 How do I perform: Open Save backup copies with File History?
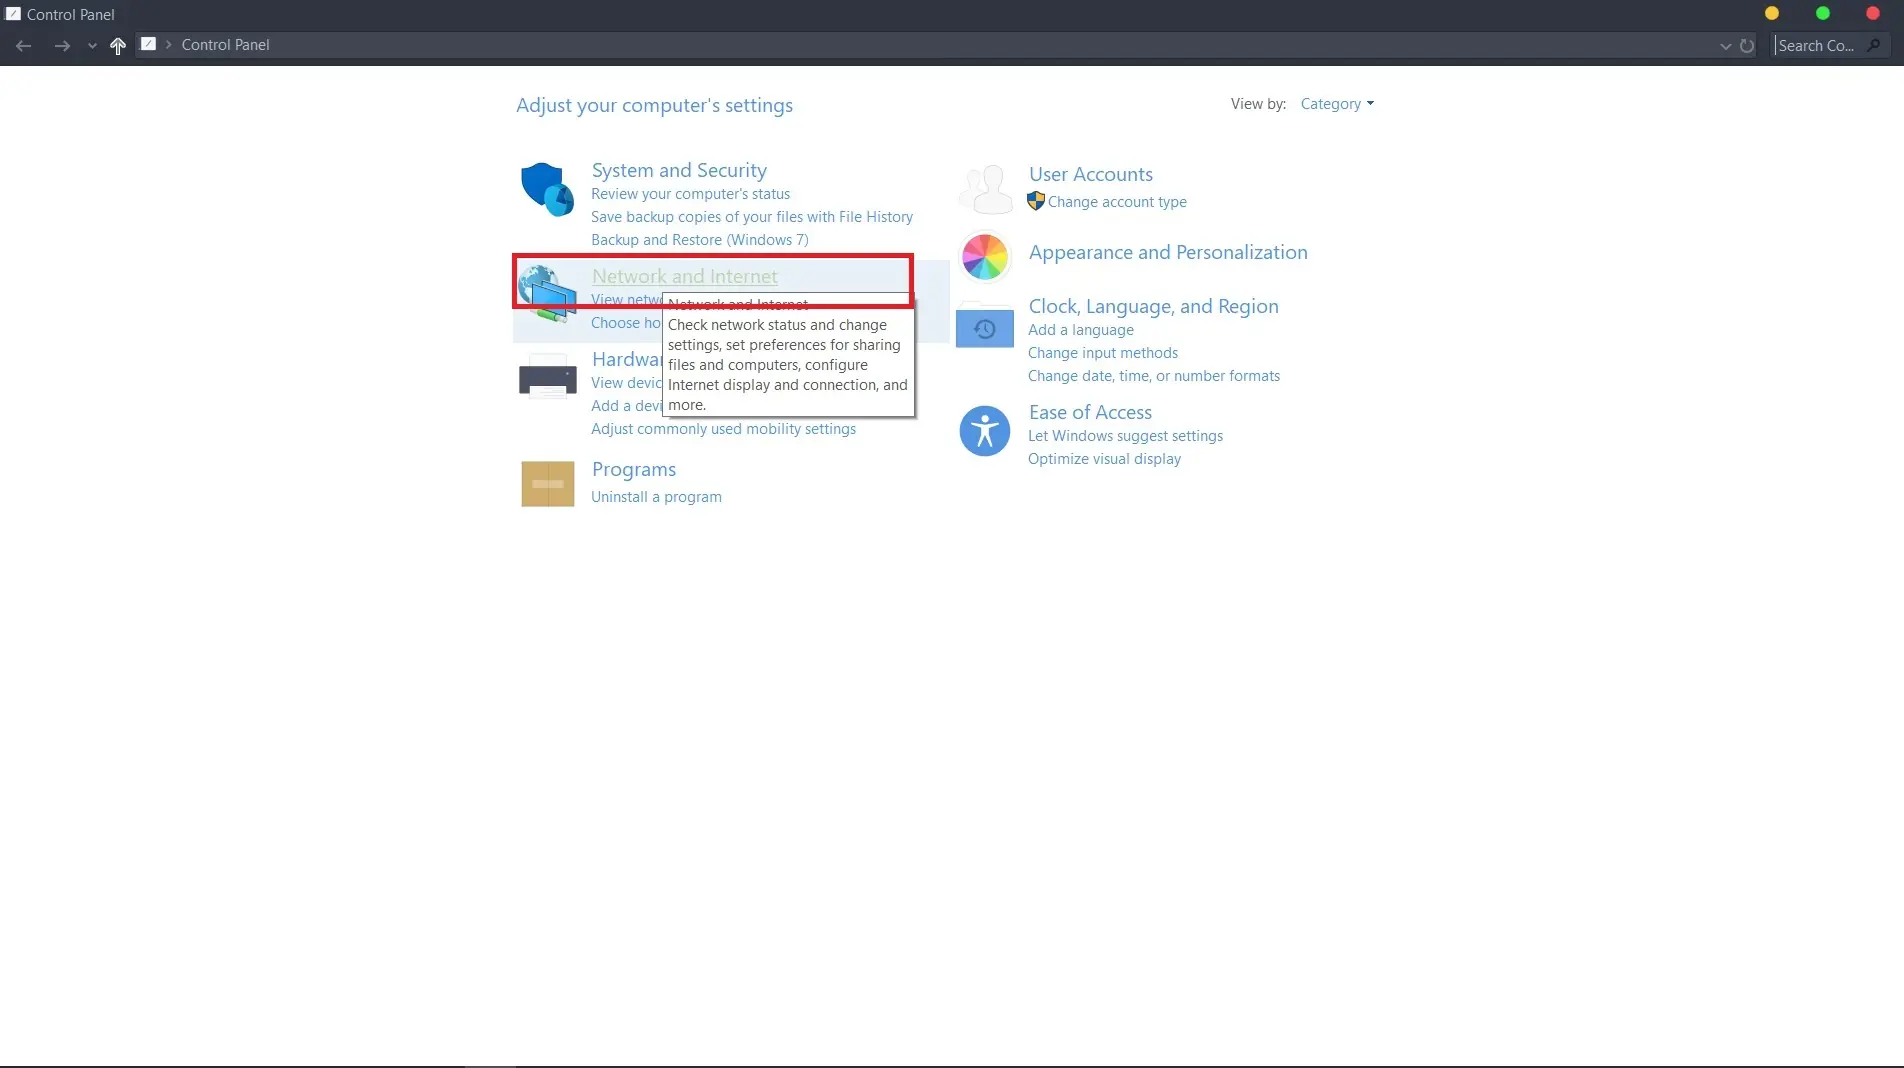pos(752,217)
